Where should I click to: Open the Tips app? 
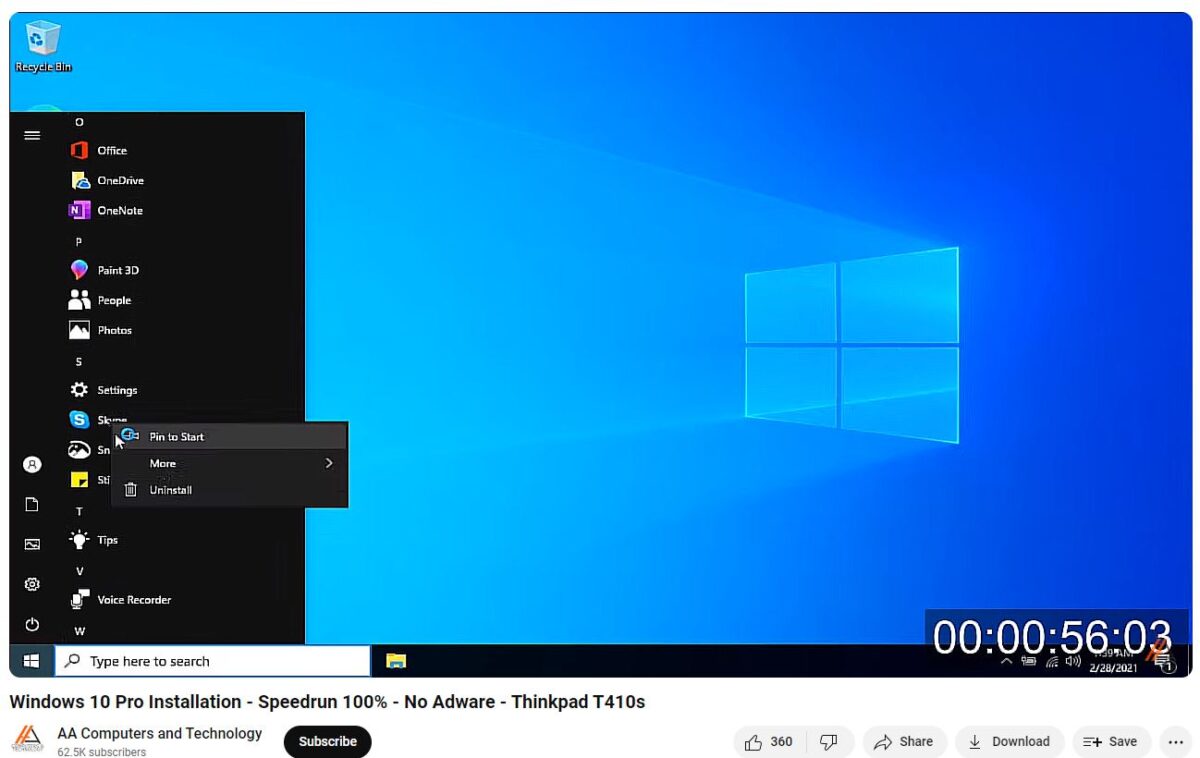click(x=93, y=540)
